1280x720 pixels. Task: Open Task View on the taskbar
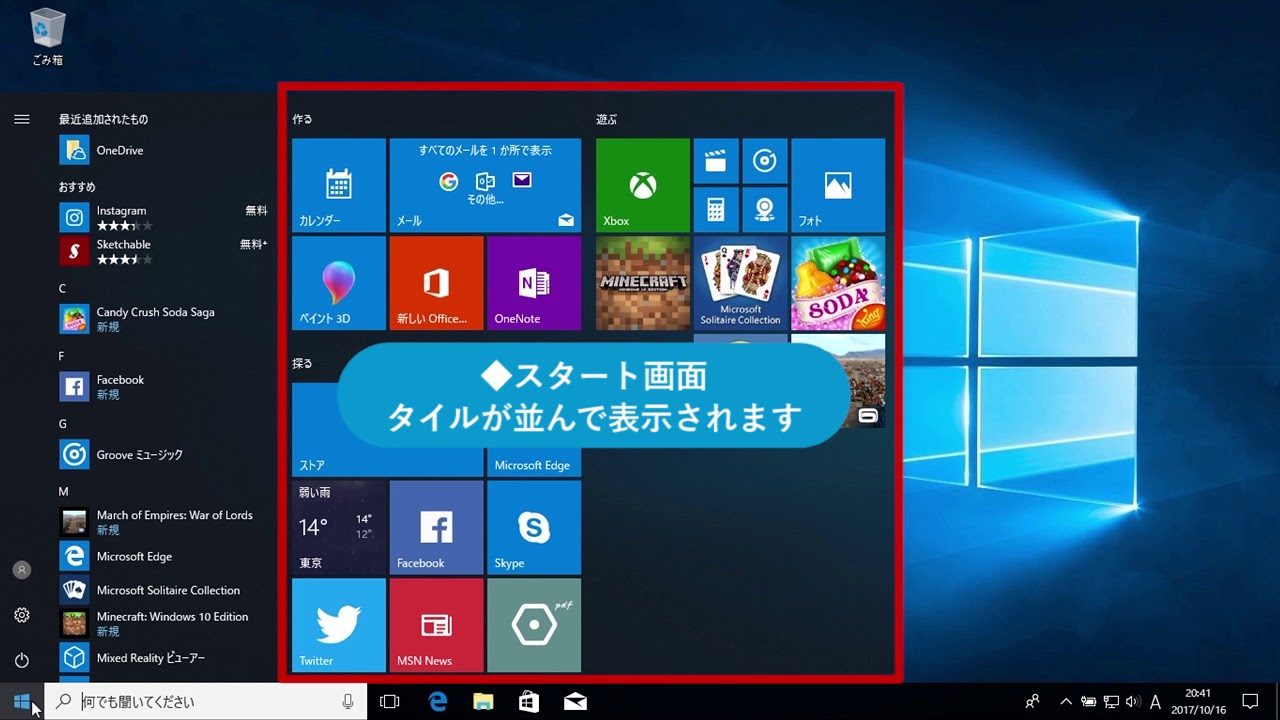[x=390, y=702]
